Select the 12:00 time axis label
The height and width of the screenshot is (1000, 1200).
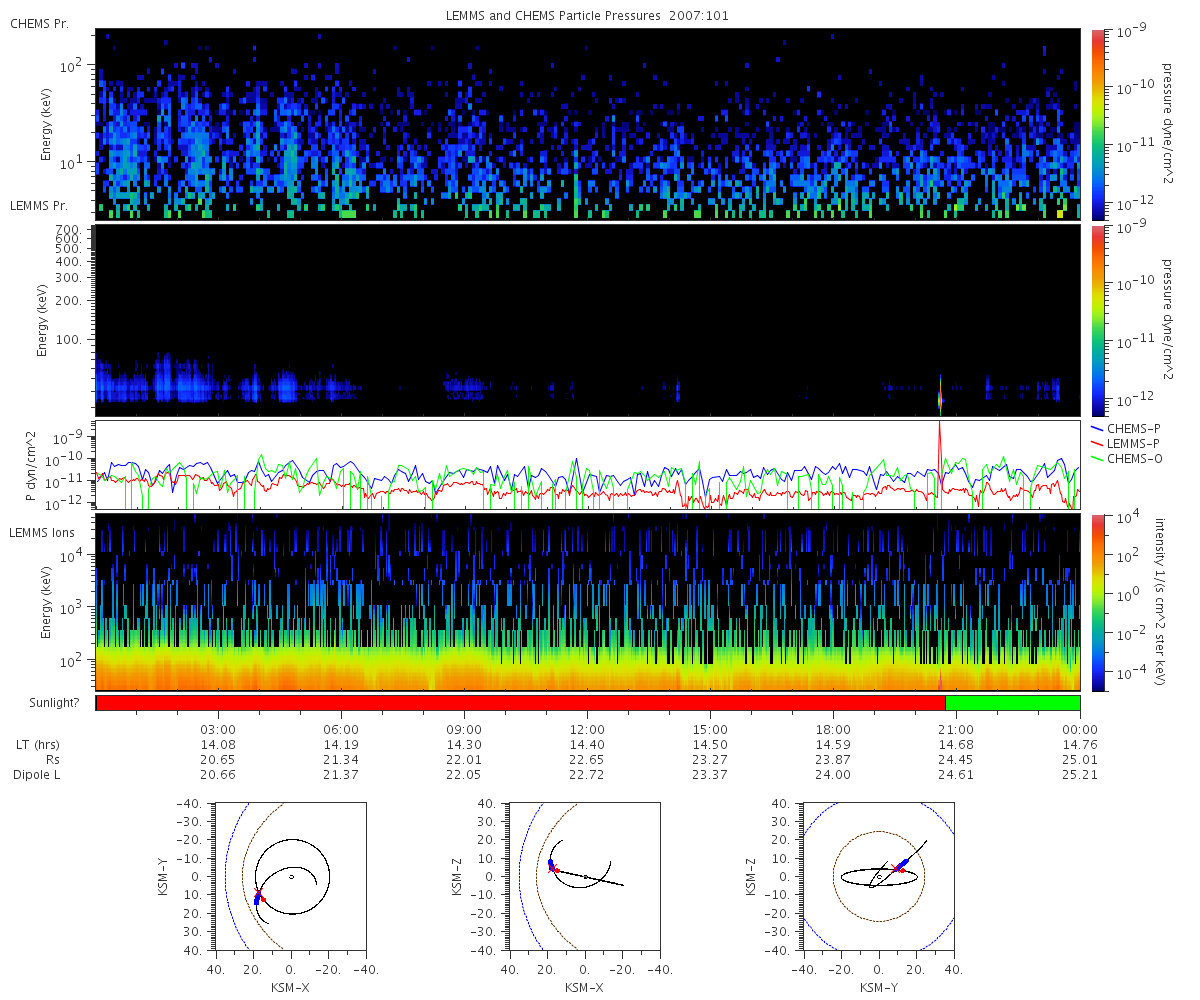coord(587,729)
